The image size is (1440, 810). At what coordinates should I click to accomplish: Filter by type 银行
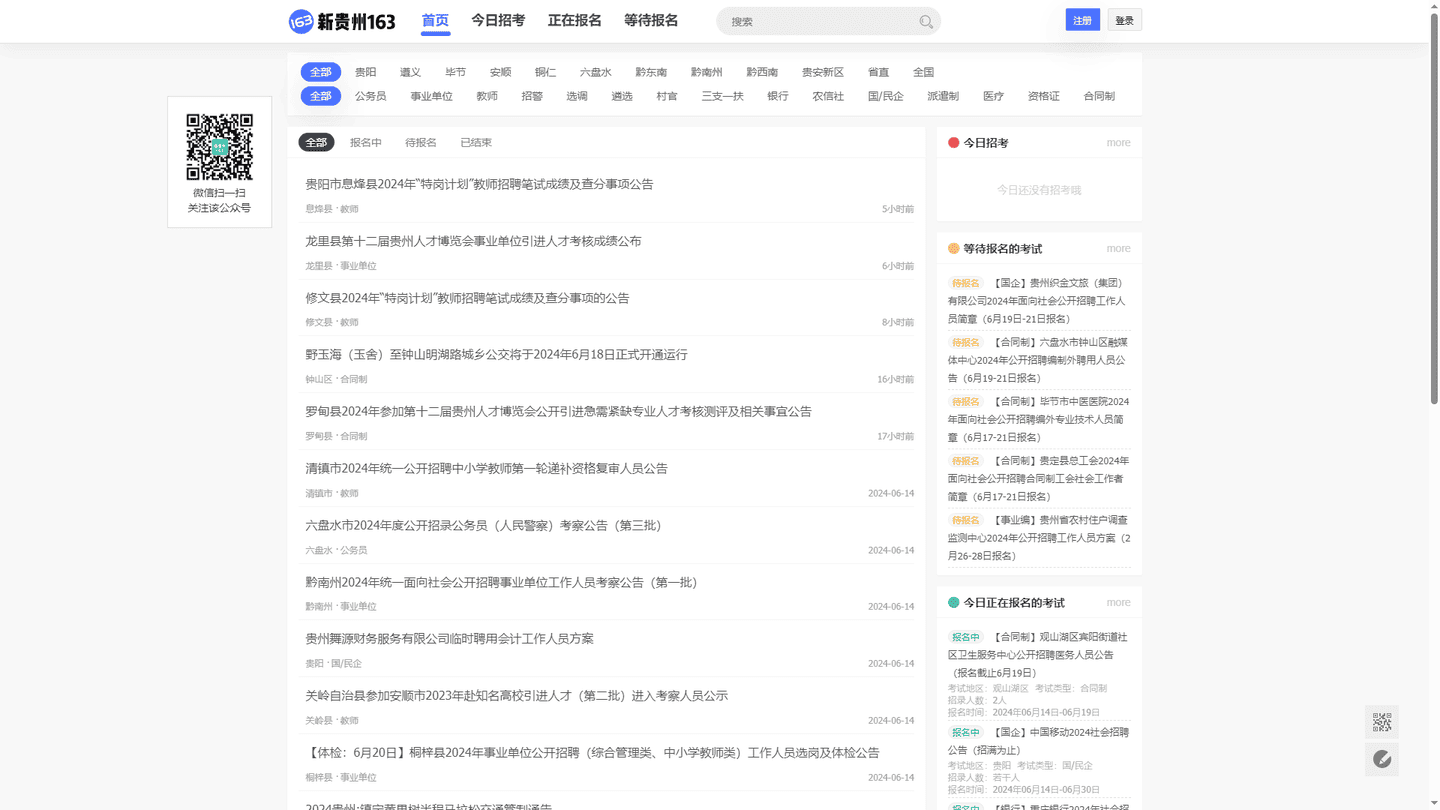(x=778, y=96)
